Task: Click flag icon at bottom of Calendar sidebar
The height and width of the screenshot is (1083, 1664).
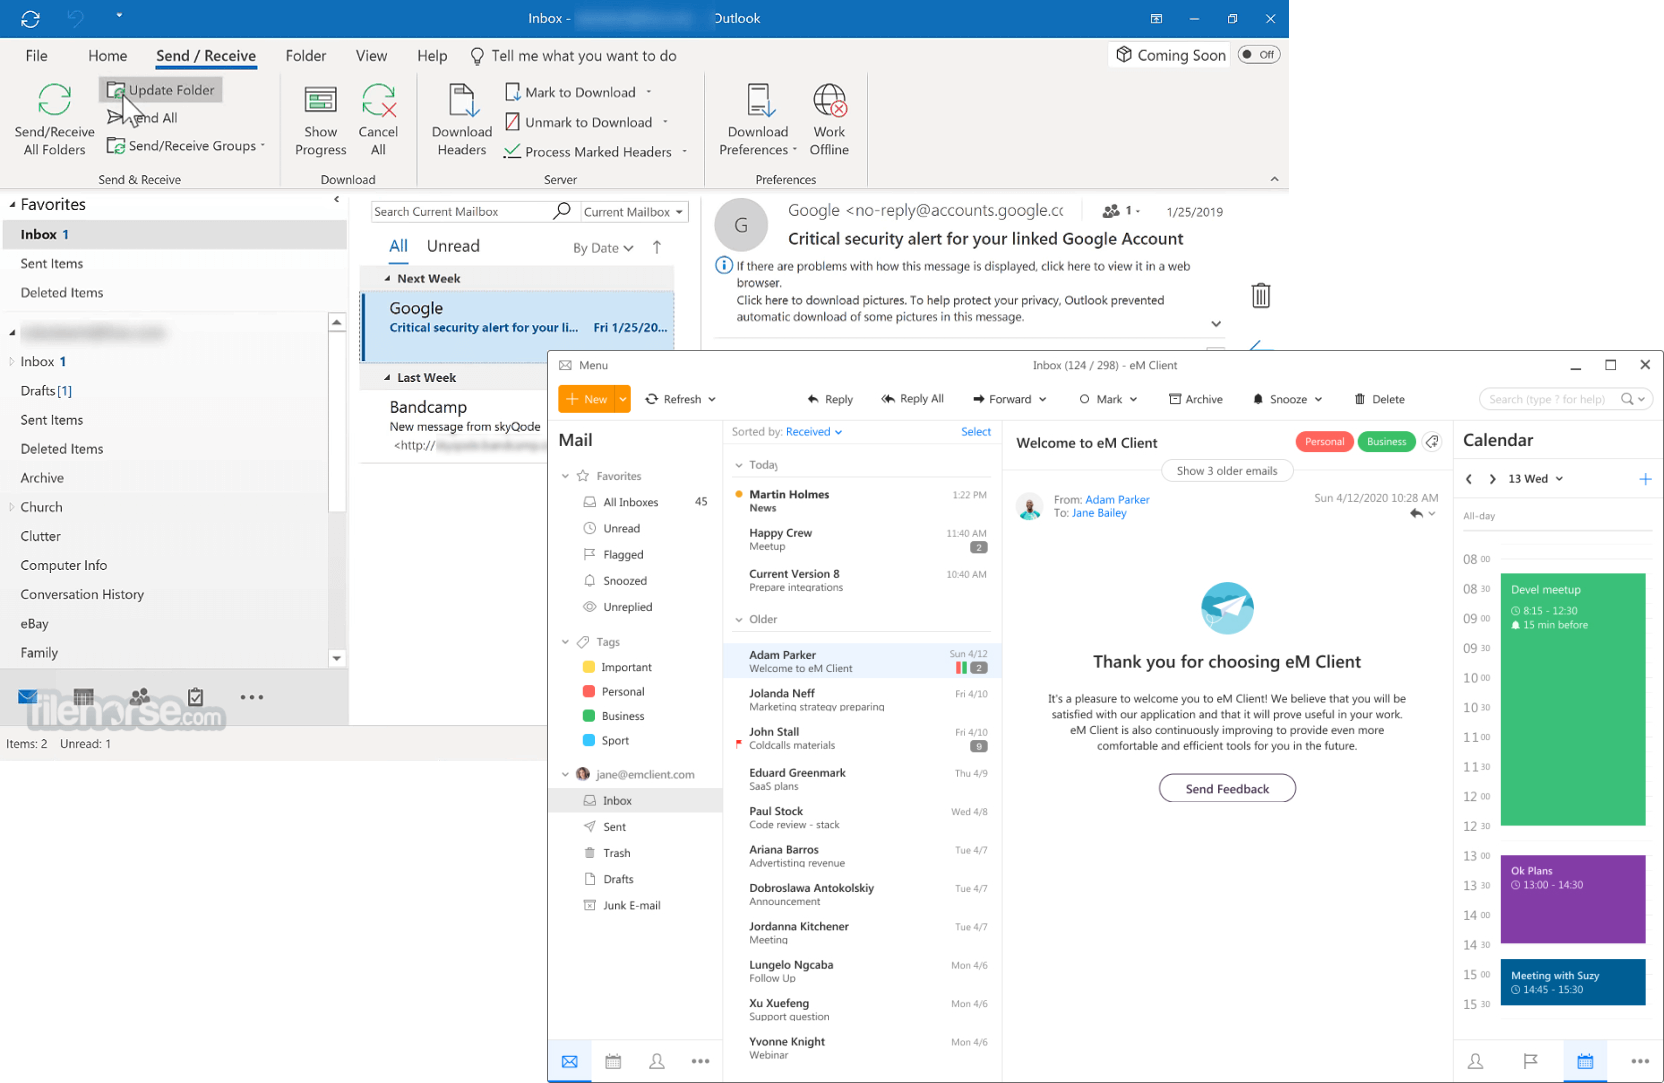Action: coord(1530,1061)
